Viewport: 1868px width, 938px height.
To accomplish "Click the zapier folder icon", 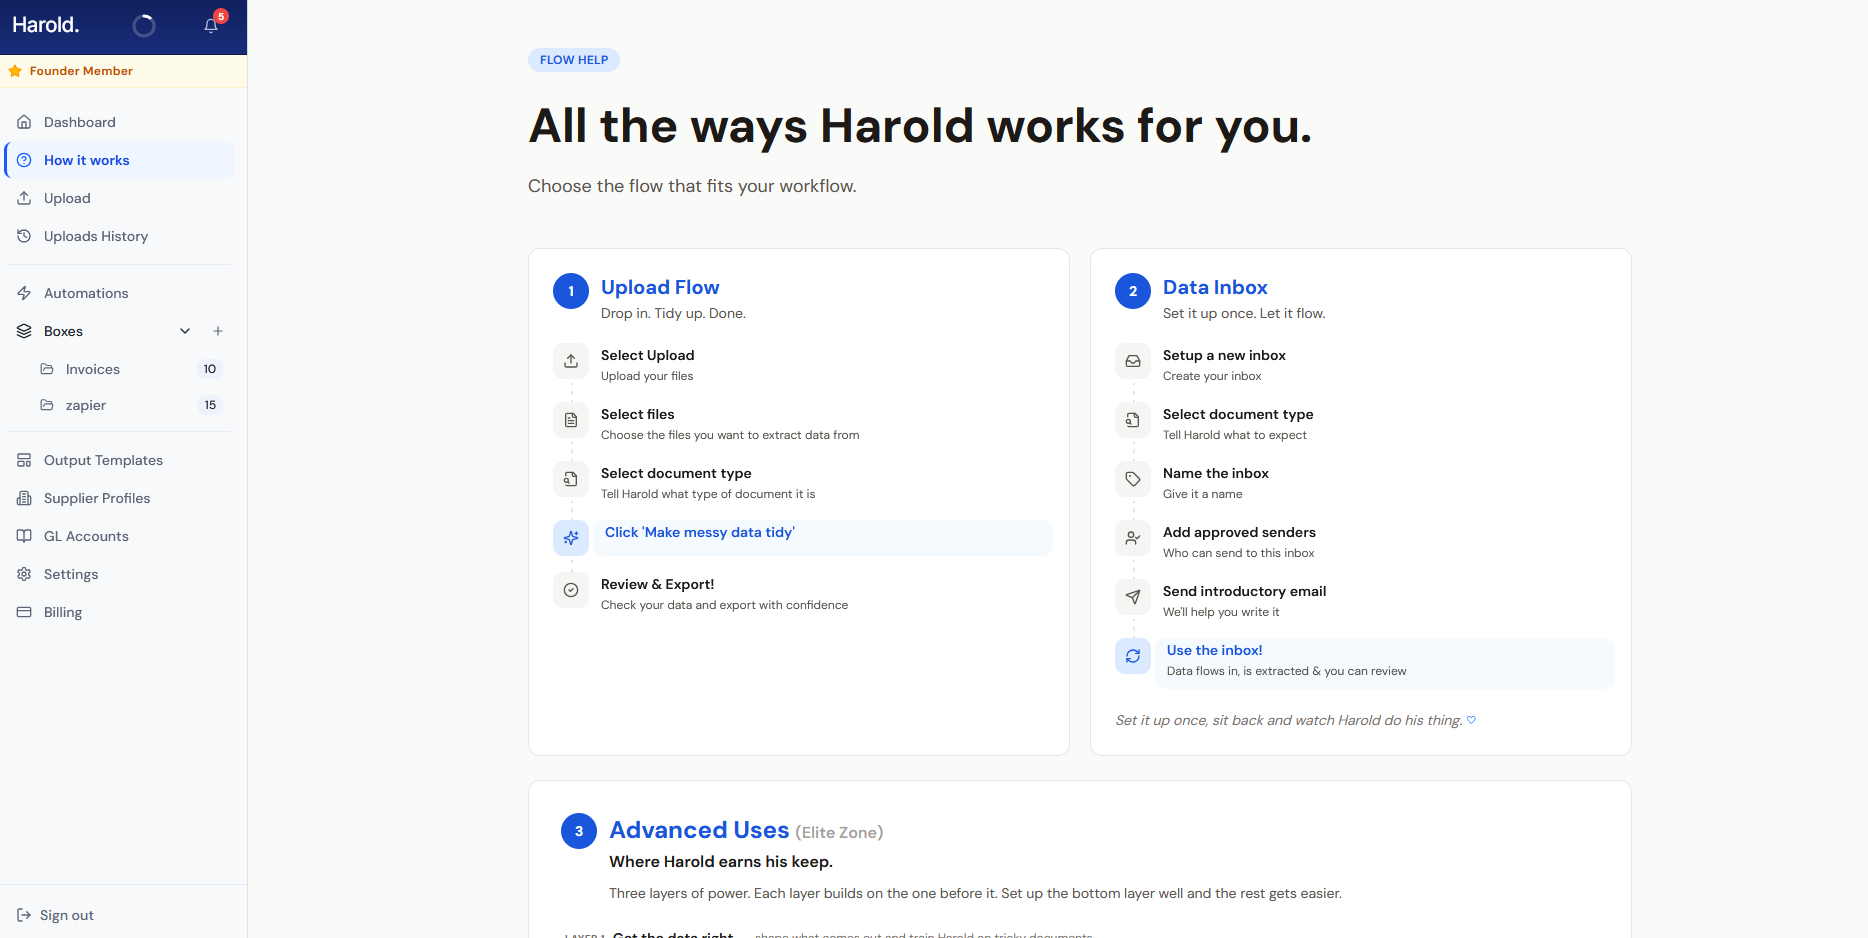I will point(47,405).
